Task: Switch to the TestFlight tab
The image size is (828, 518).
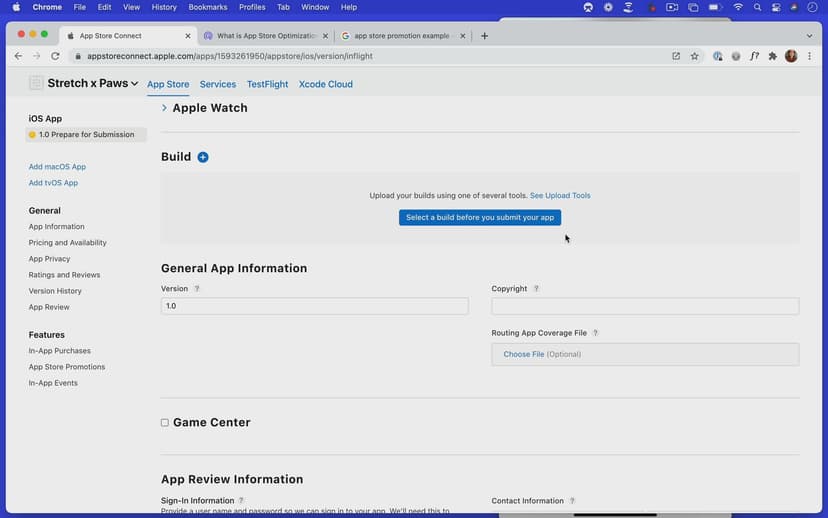Action: coord(267,85)
